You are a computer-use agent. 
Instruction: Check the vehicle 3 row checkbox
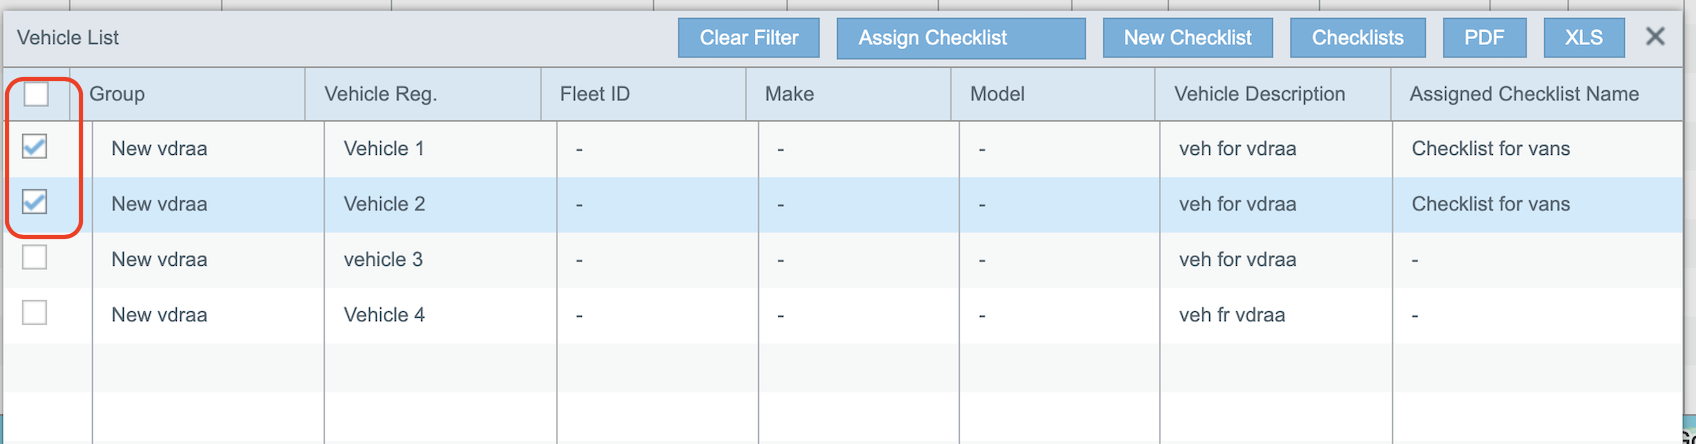point(35,258)
